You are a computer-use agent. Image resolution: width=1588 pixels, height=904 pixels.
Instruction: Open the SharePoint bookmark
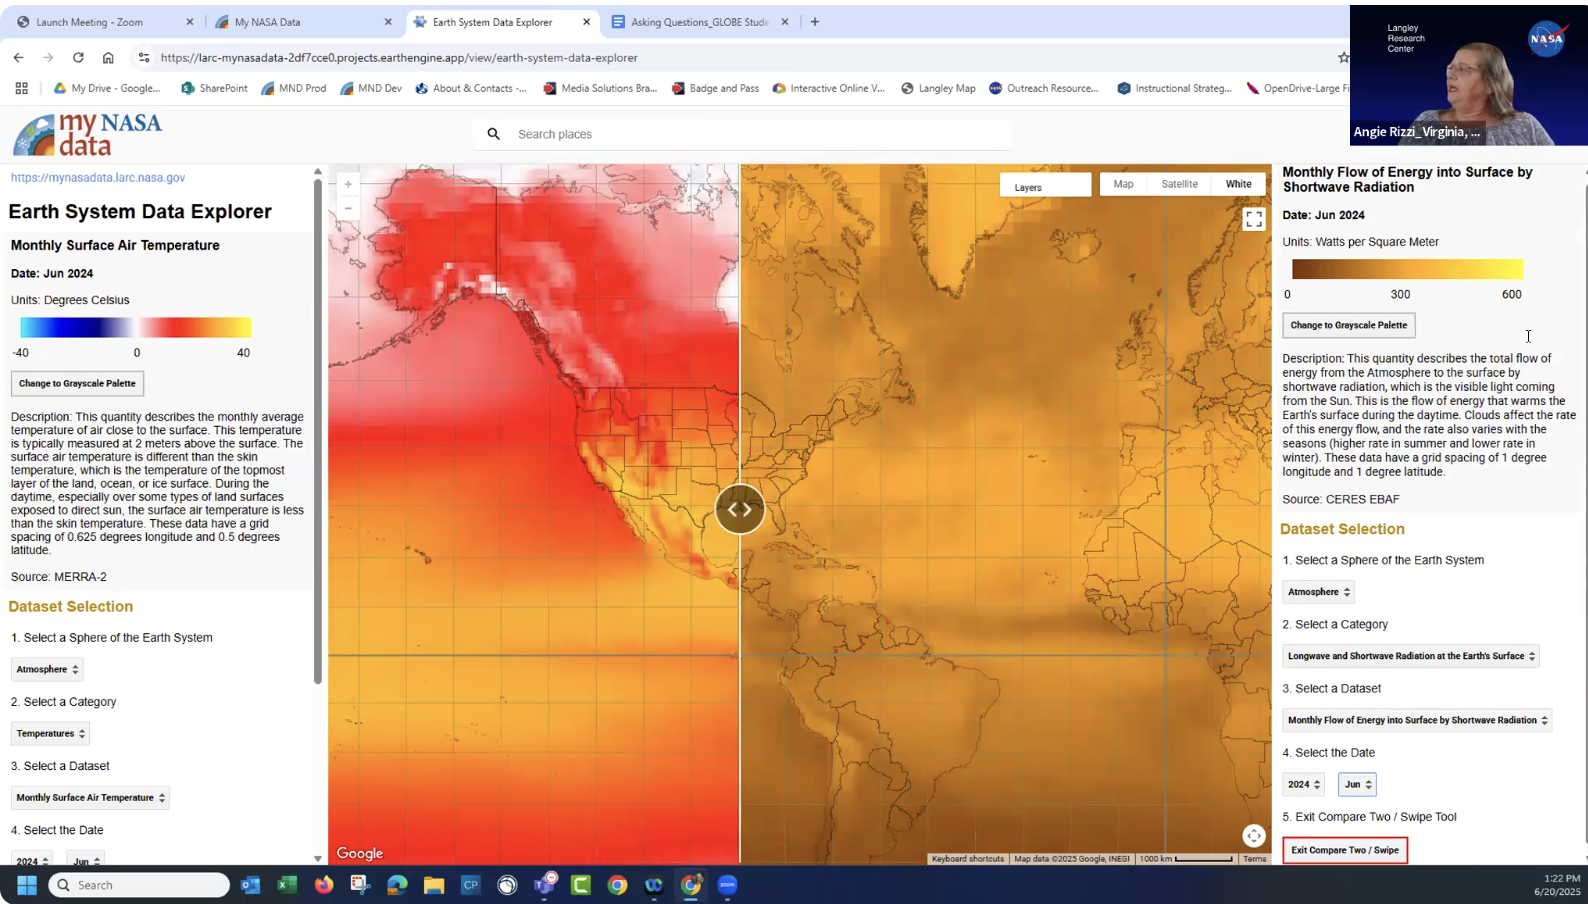214,88
